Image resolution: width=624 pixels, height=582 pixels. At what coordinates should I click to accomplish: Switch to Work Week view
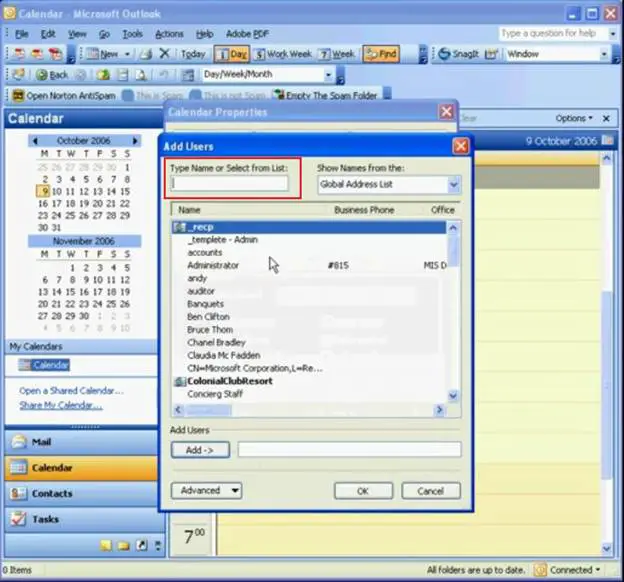pyautogui.click(x=283, y=54)
